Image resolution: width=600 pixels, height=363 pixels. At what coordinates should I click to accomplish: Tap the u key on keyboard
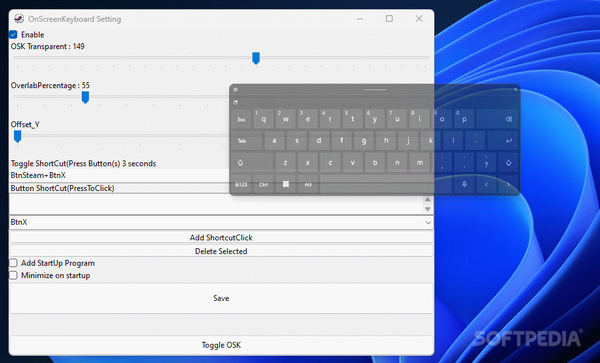[397, 119]
